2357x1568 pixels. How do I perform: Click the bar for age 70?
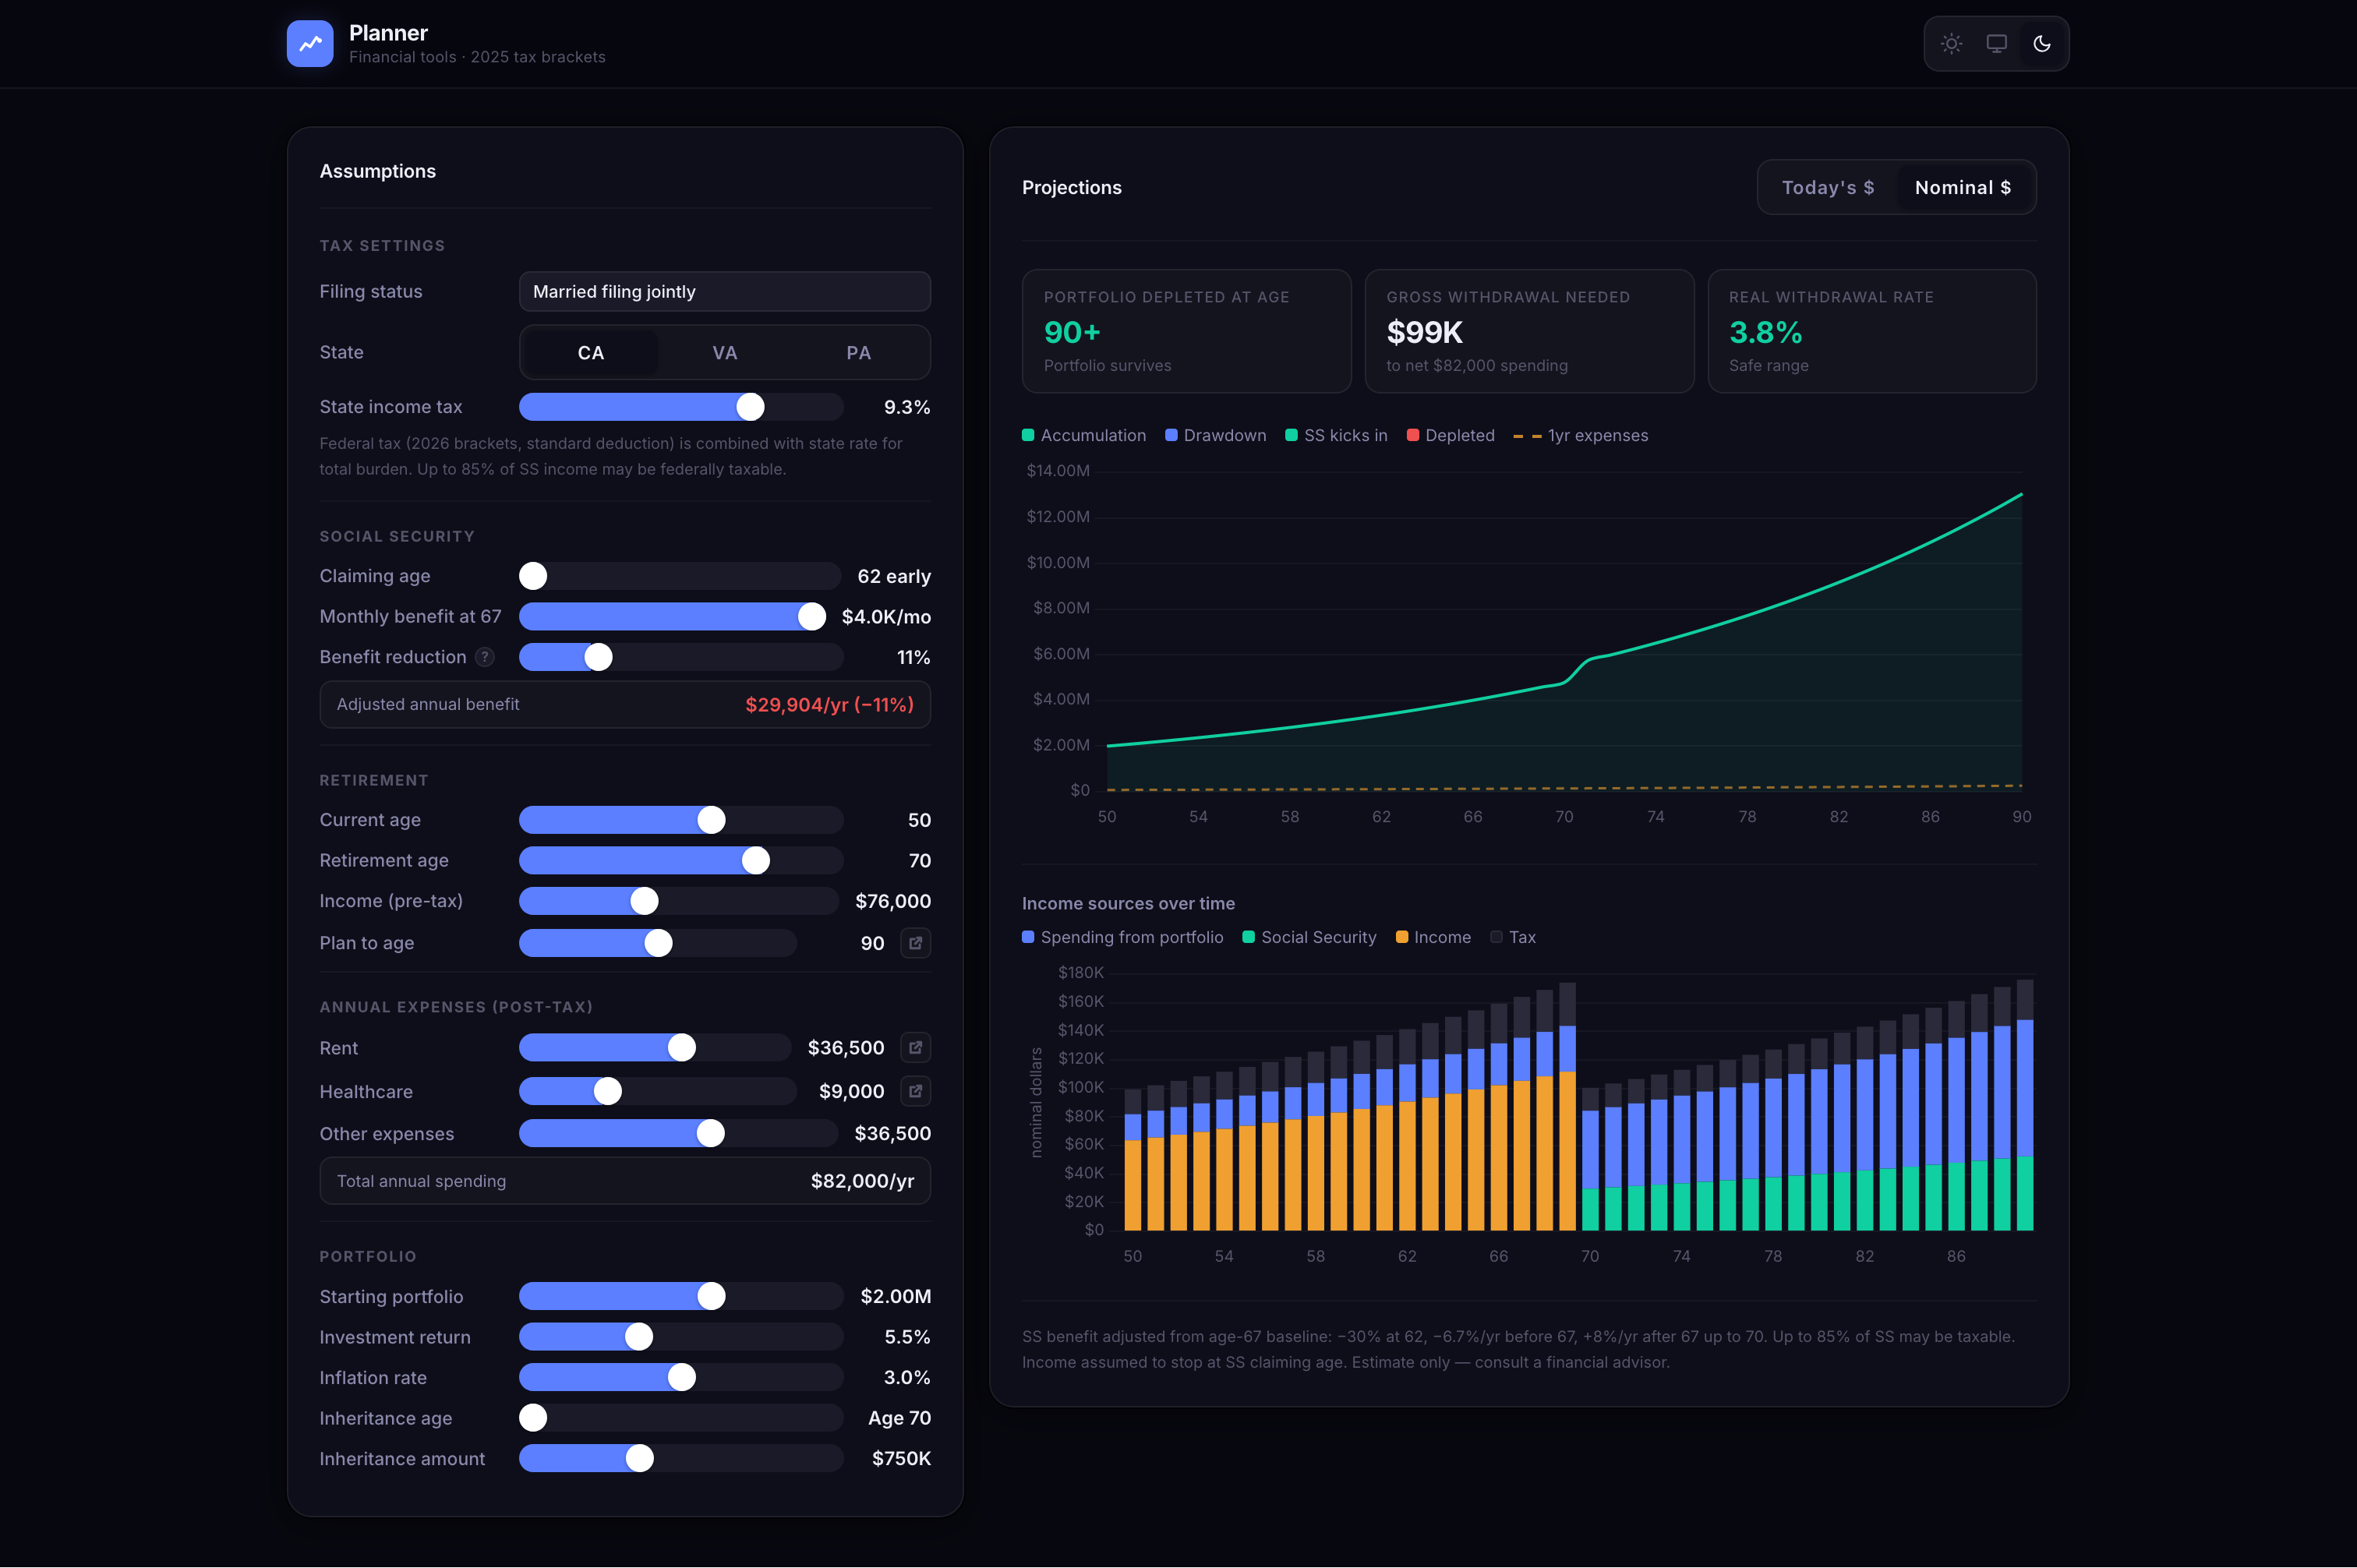point(1590,1160)
